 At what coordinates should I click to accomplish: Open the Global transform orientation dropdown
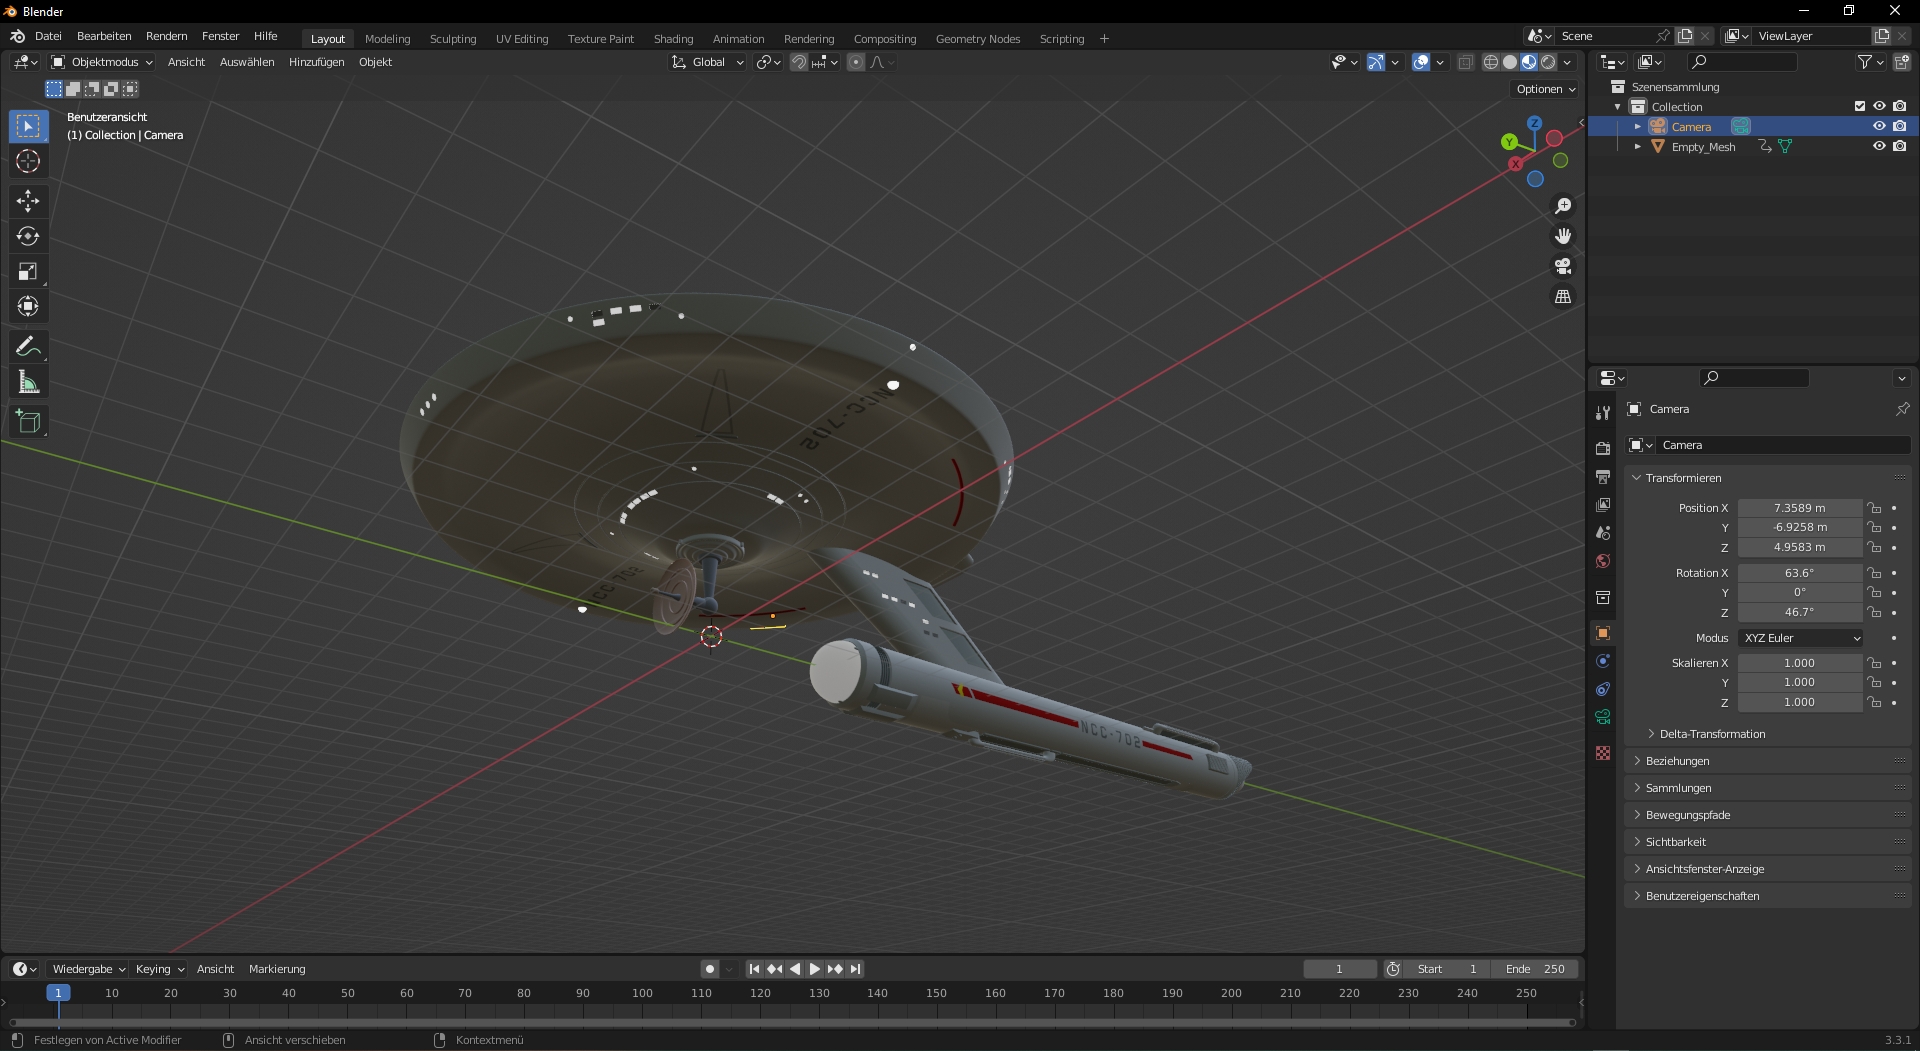tap(707, 62)
